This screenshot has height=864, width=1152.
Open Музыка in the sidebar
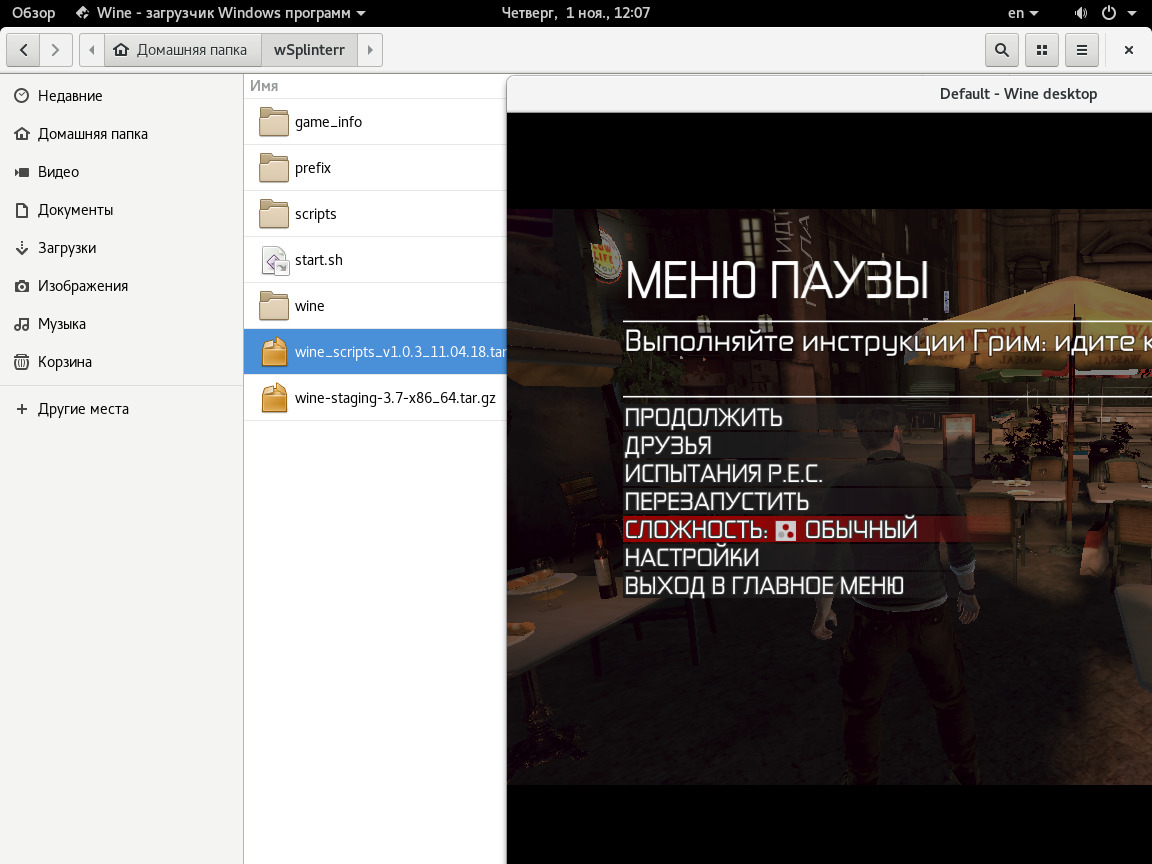(x=121, y=324)
